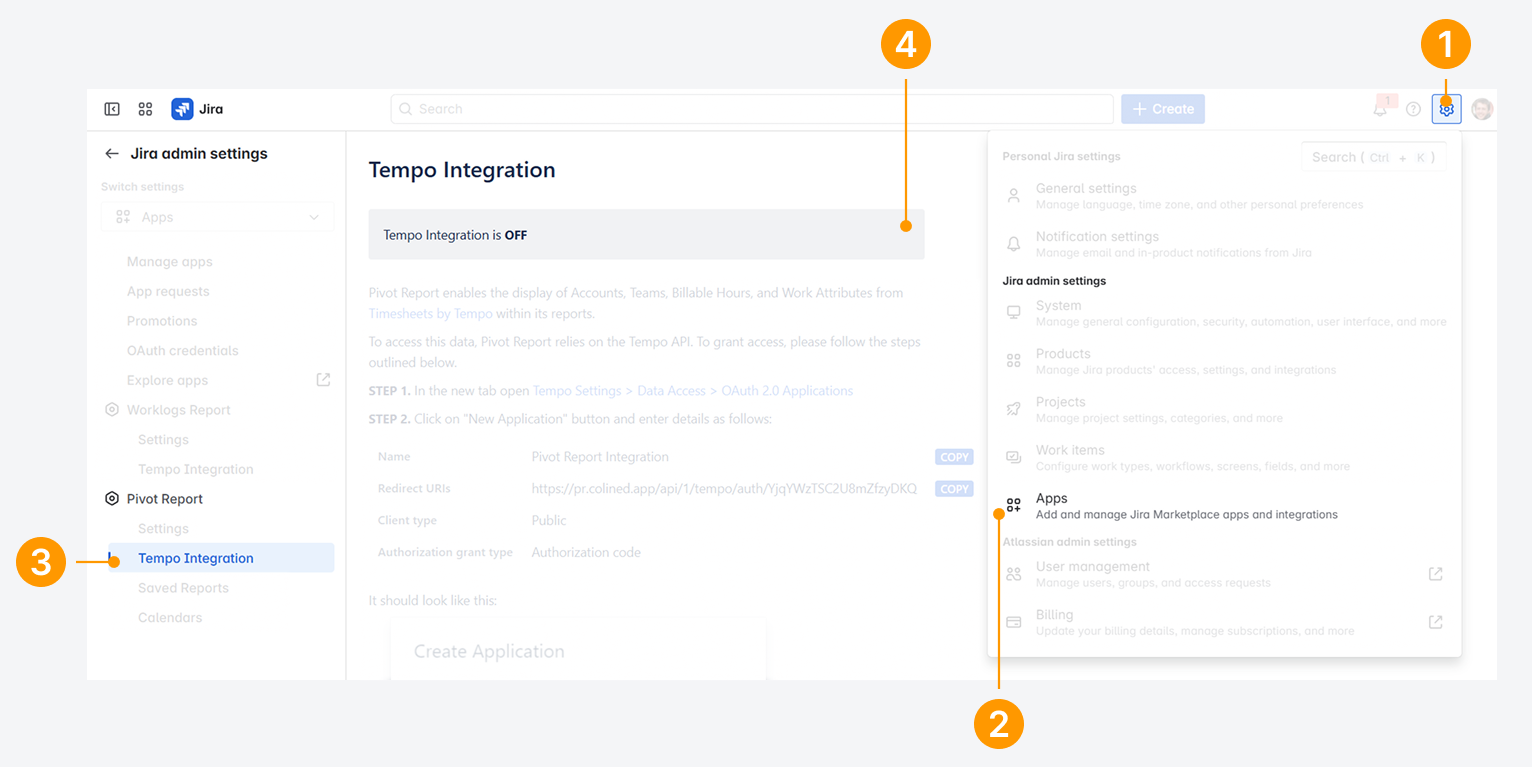
Task: Open the notifications bell in the top bar
Action: click(x=1380, y=109)
